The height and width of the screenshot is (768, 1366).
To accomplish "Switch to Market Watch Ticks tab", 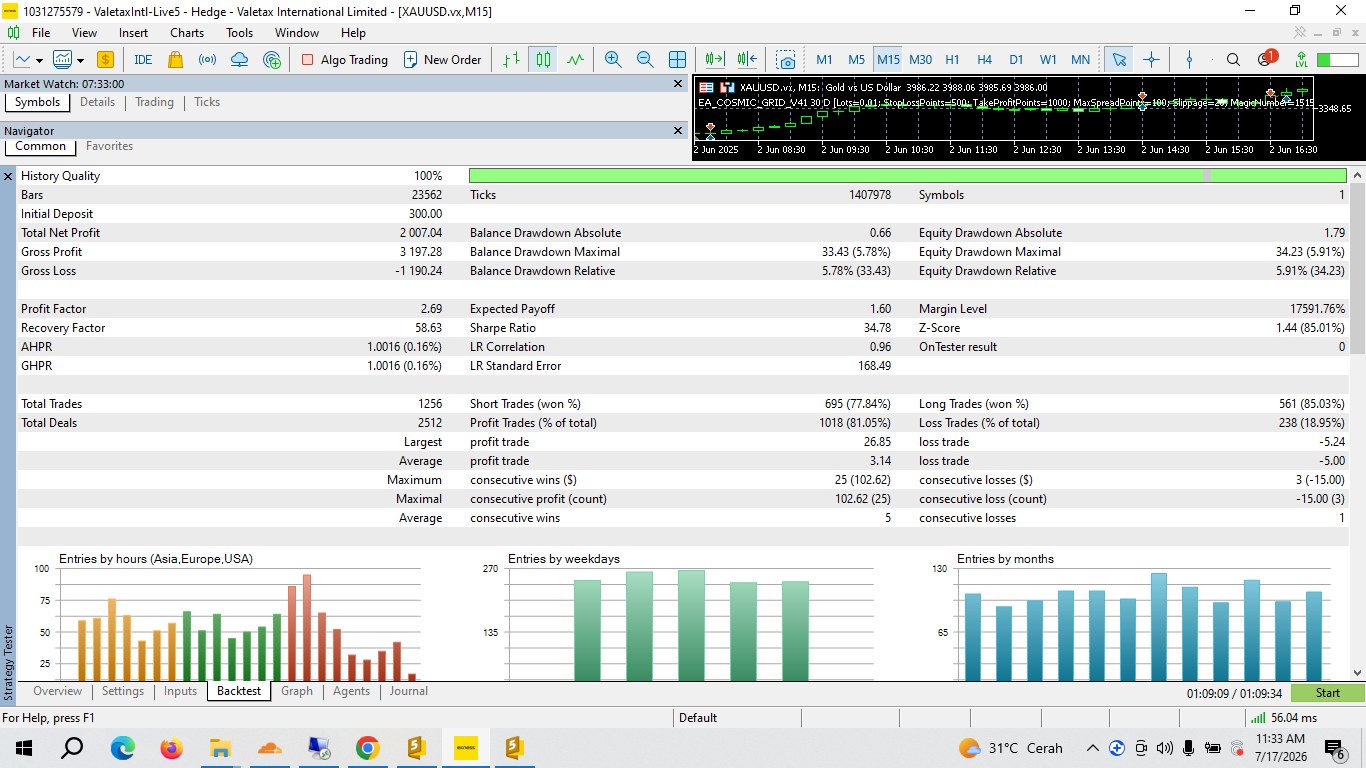I will coord(207,102).
